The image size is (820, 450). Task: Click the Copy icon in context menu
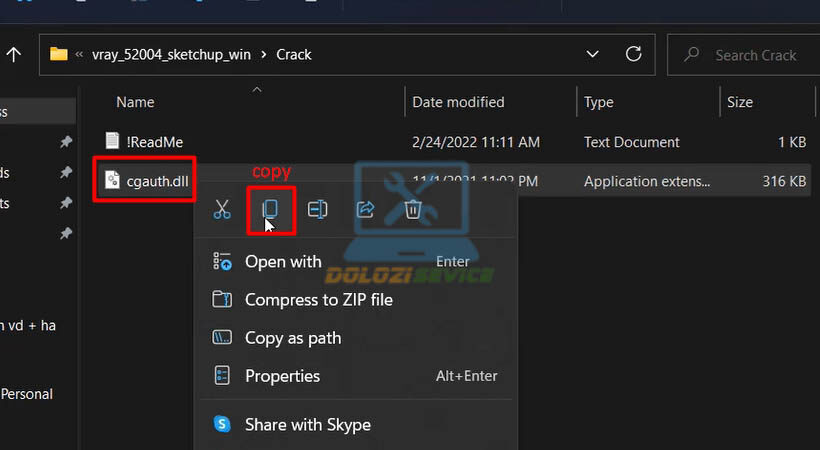point(270,210)
